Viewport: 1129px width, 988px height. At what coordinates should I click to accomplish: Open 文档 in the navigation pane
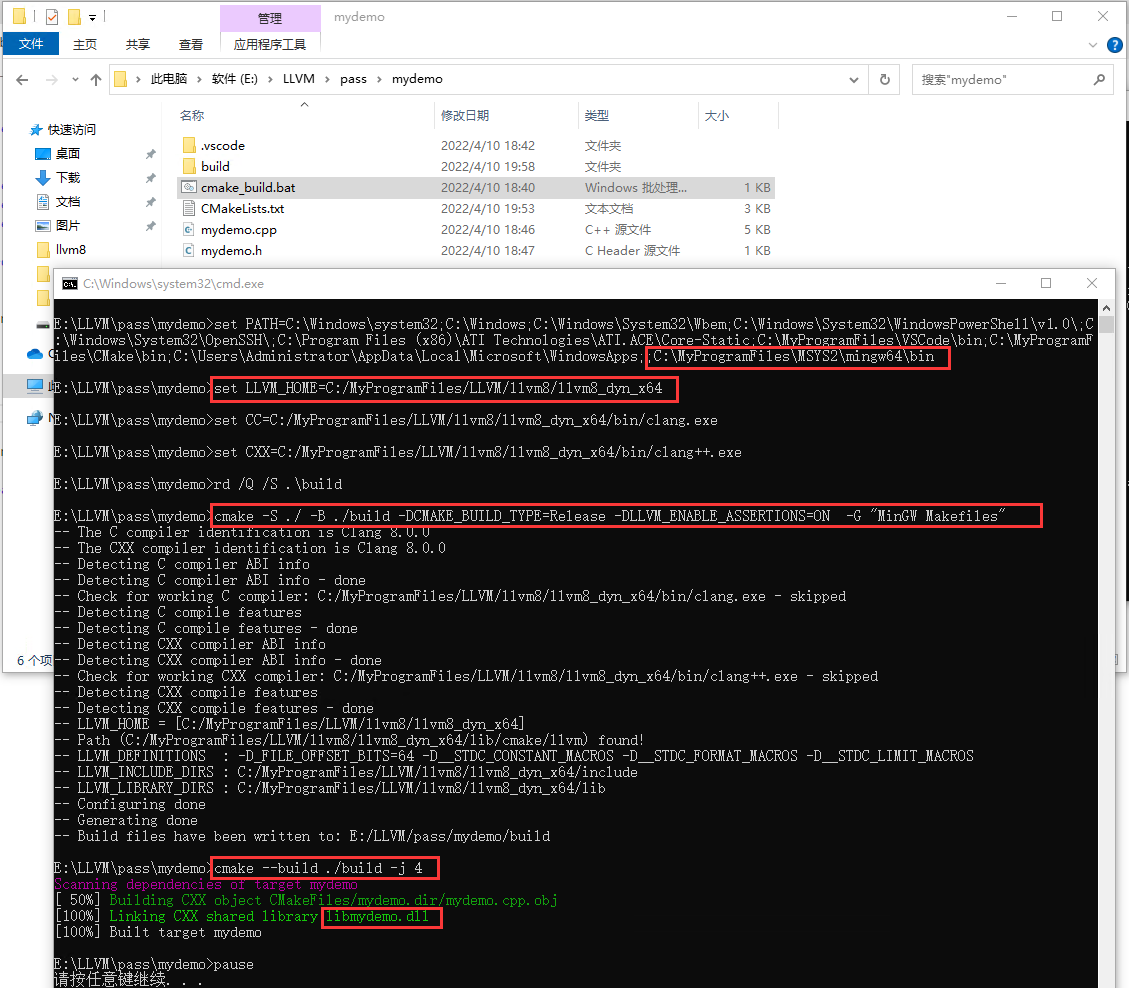68,202
